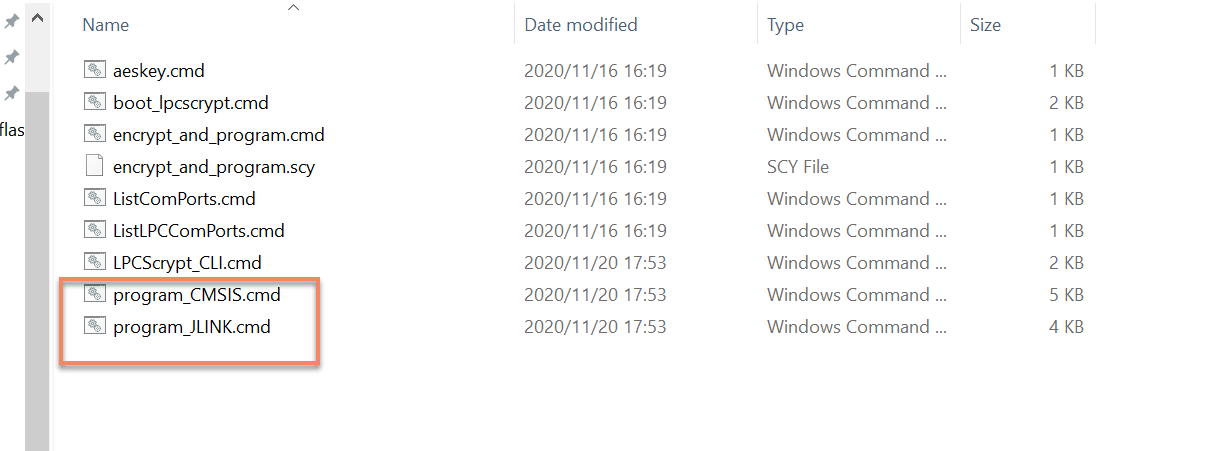Click the encrypt_and_program.scy blank file icon
The width and height of the screenshot is (1232, 451).
click(x=95, y=167)
